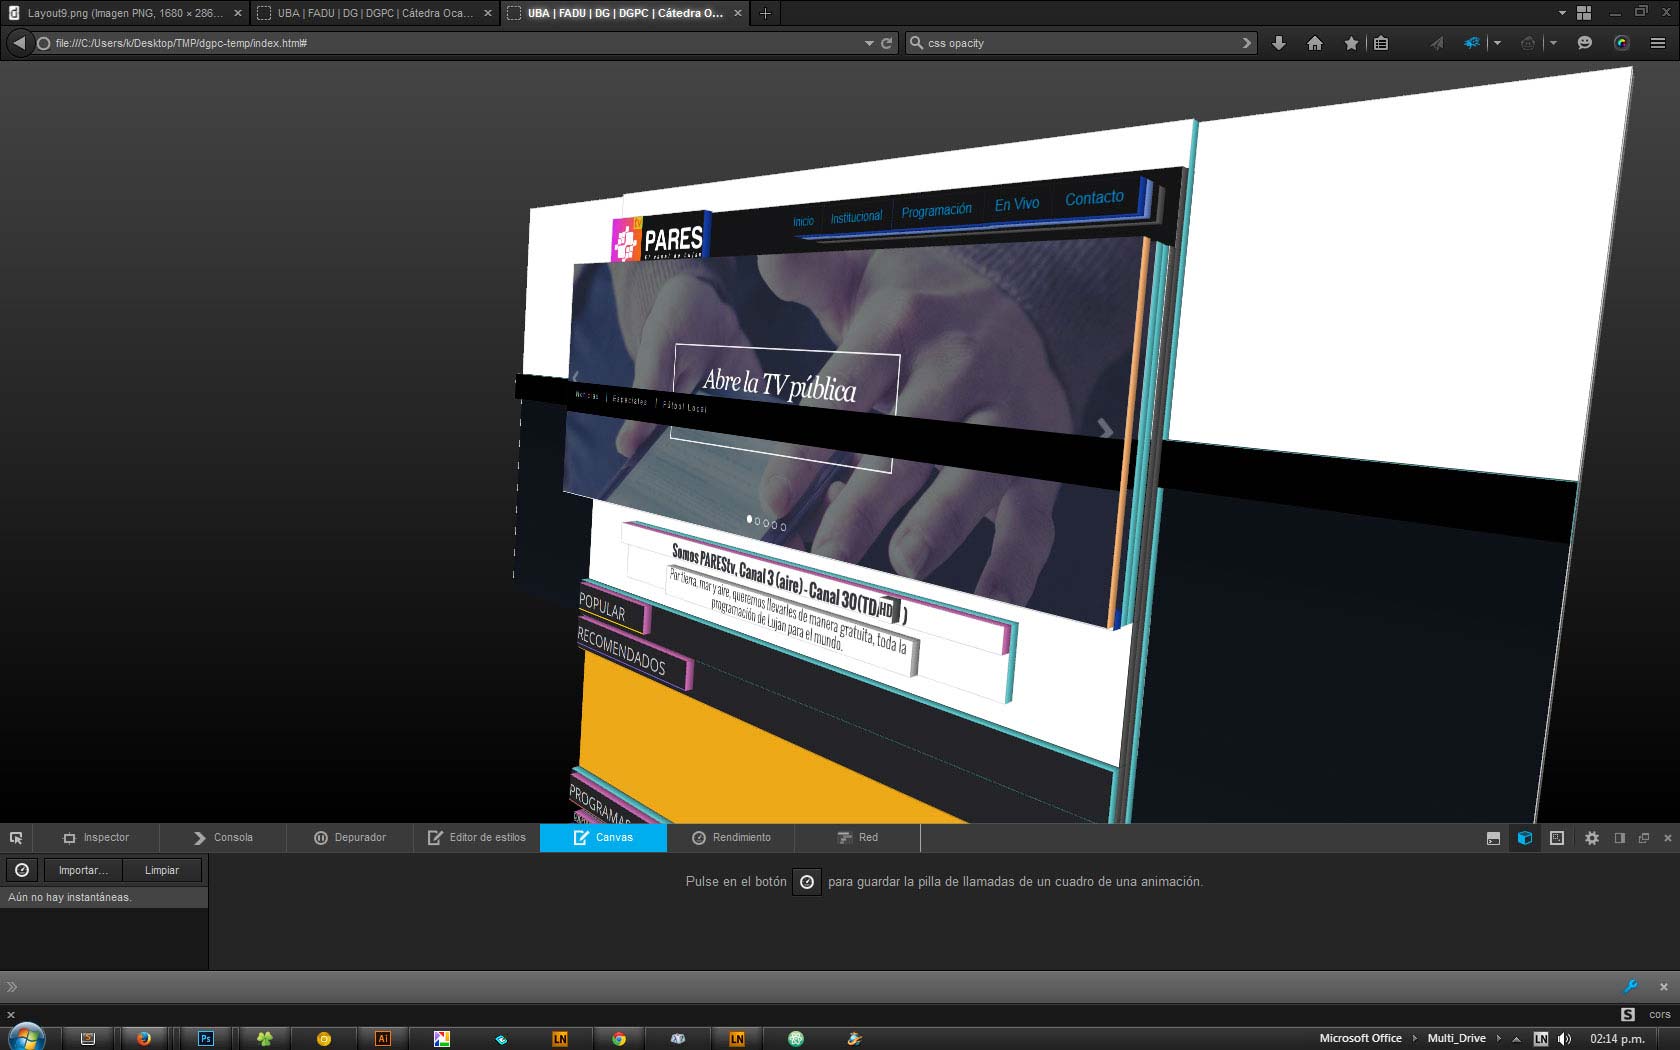Click the css opacity search field
The width and height of the screenshot is (1680, 1050).
click(x=1080, y=43)
